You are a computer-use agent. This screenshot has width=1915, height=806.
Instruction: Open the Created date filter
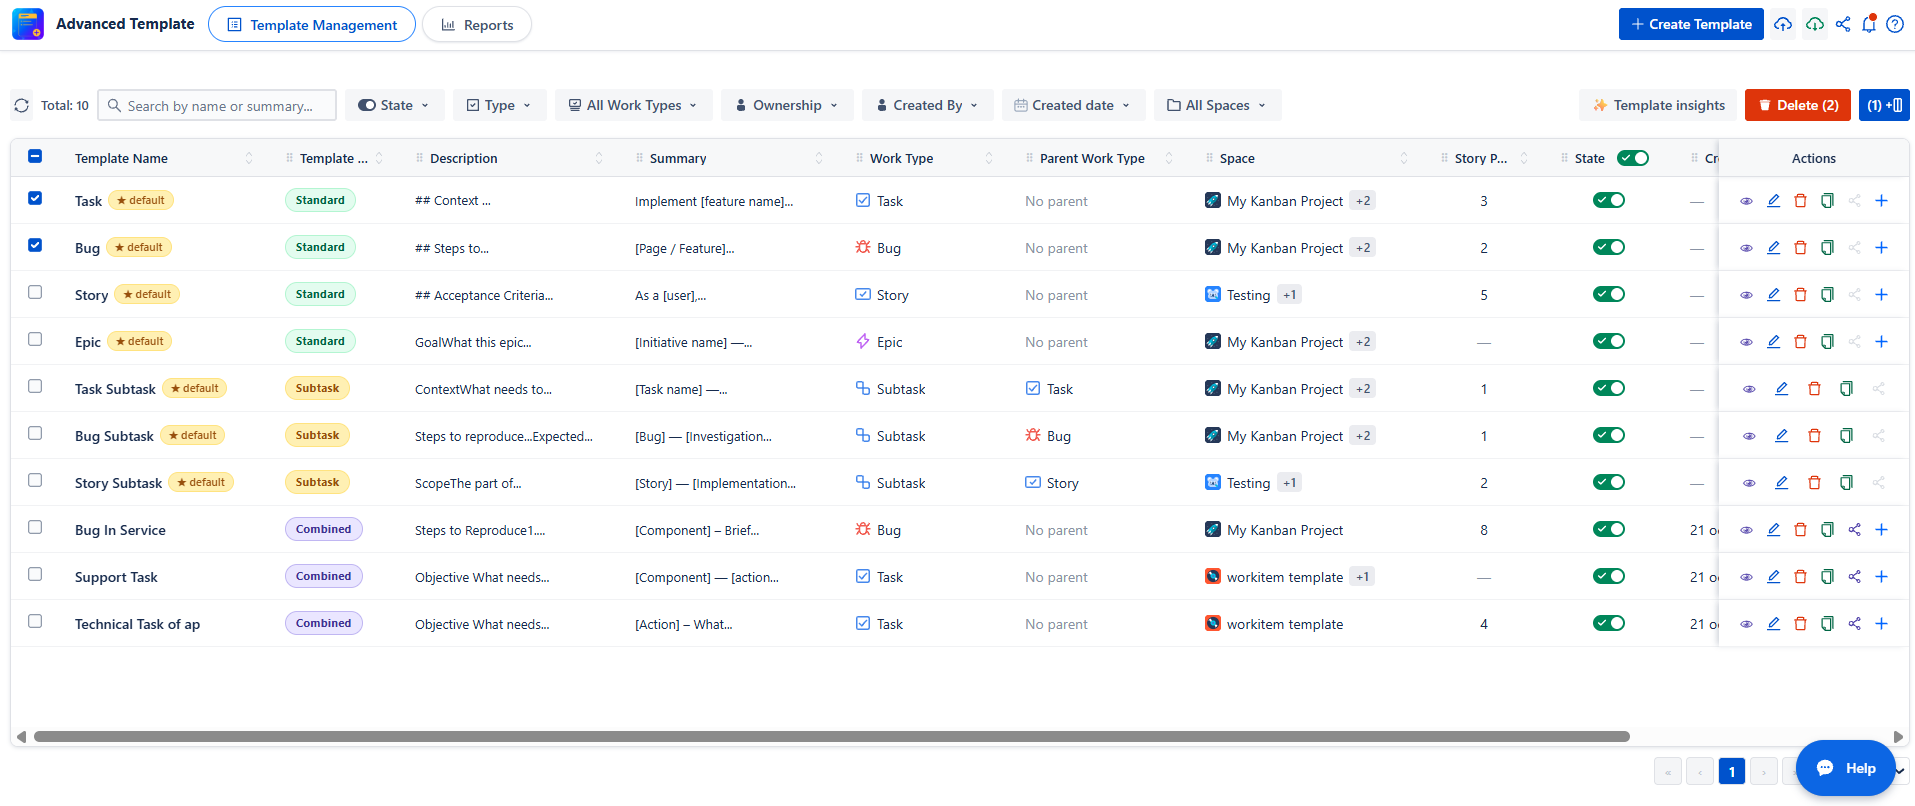click(1073, 105)
